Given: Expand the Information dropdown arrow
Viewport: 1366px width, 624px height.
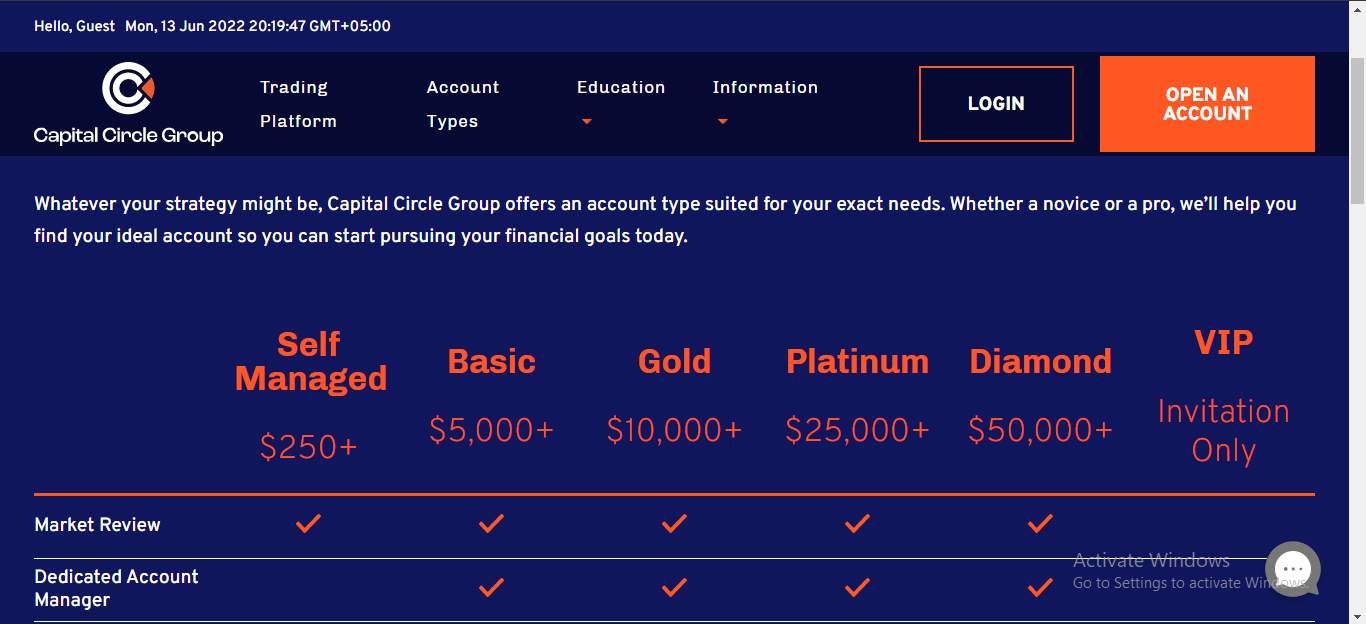Looking at the screenshot, I should [x=723, y=122].
